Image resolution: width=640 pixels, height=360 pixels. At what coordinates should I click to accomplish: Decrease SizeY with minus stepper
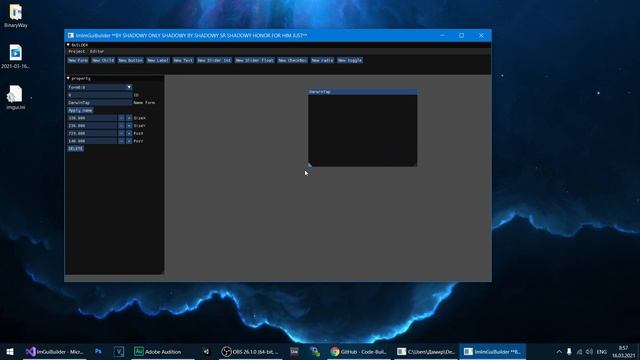pyautogui.click(x=121, y=126)
